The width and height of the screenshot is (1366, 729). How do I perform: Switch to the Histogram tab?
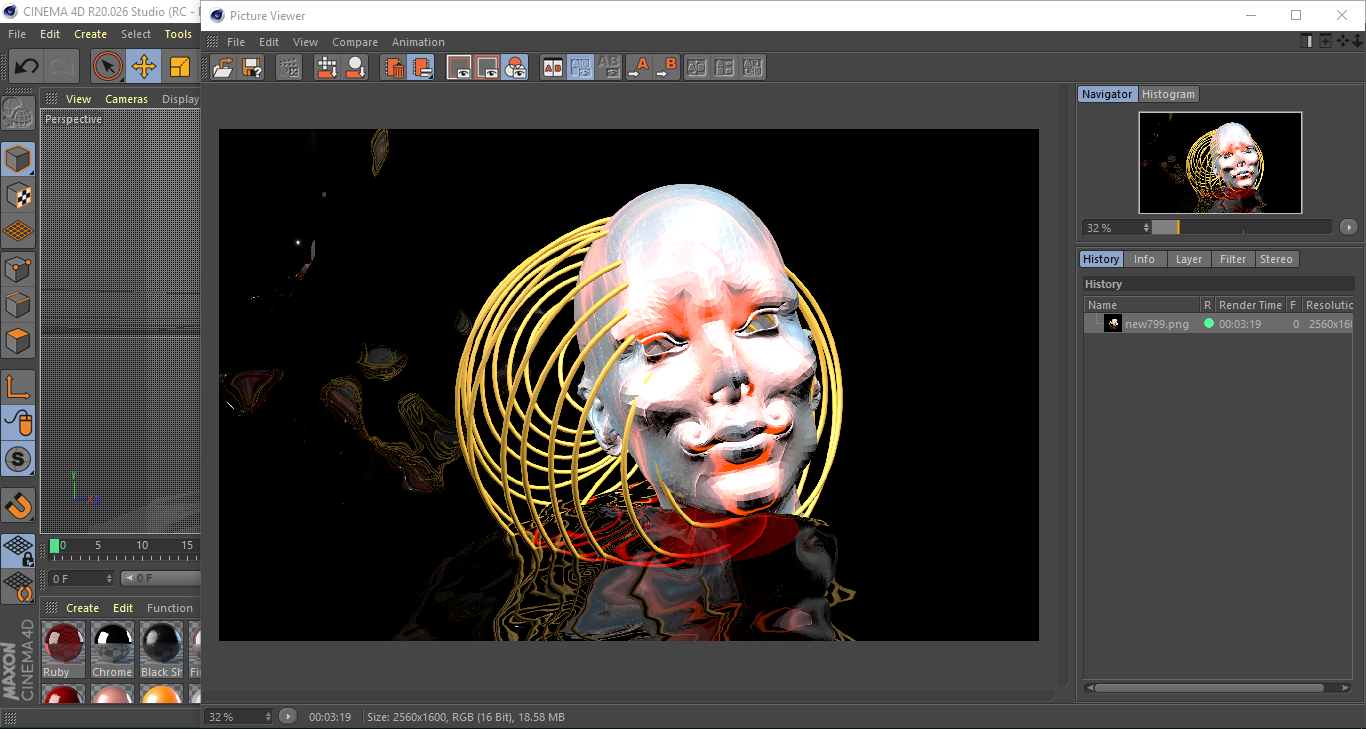point(1168,94)
